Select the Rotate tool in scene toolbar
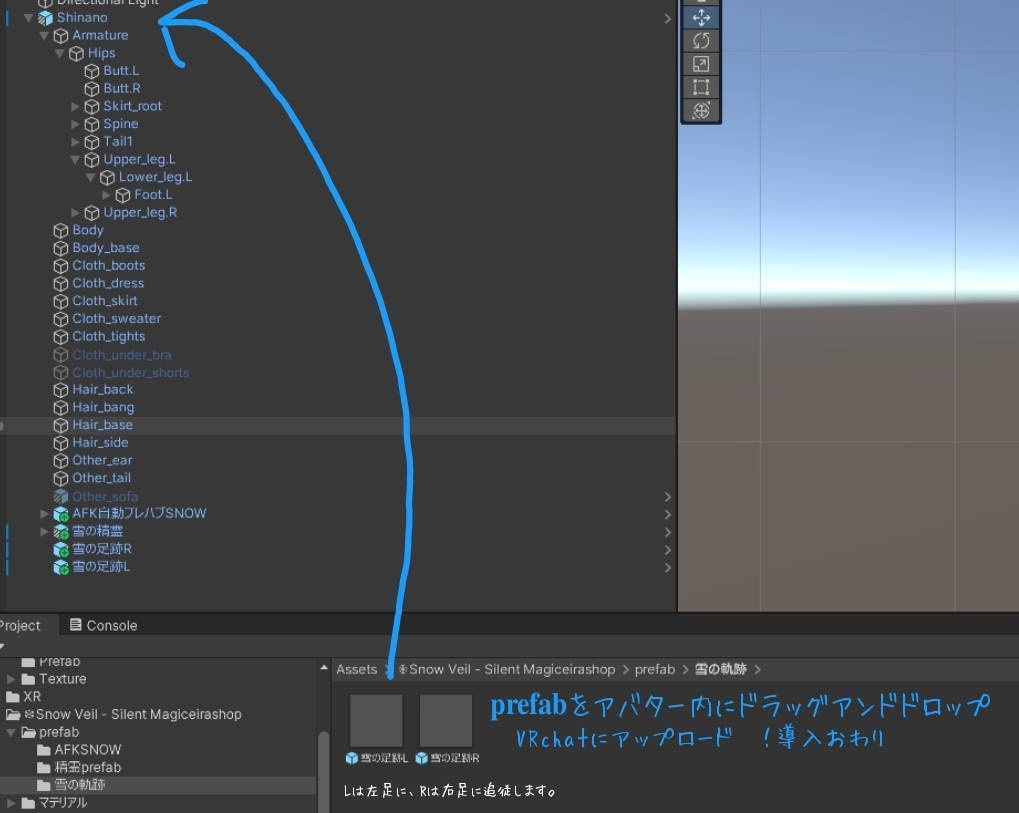The image size is (1019, 813). click(701, 41)
